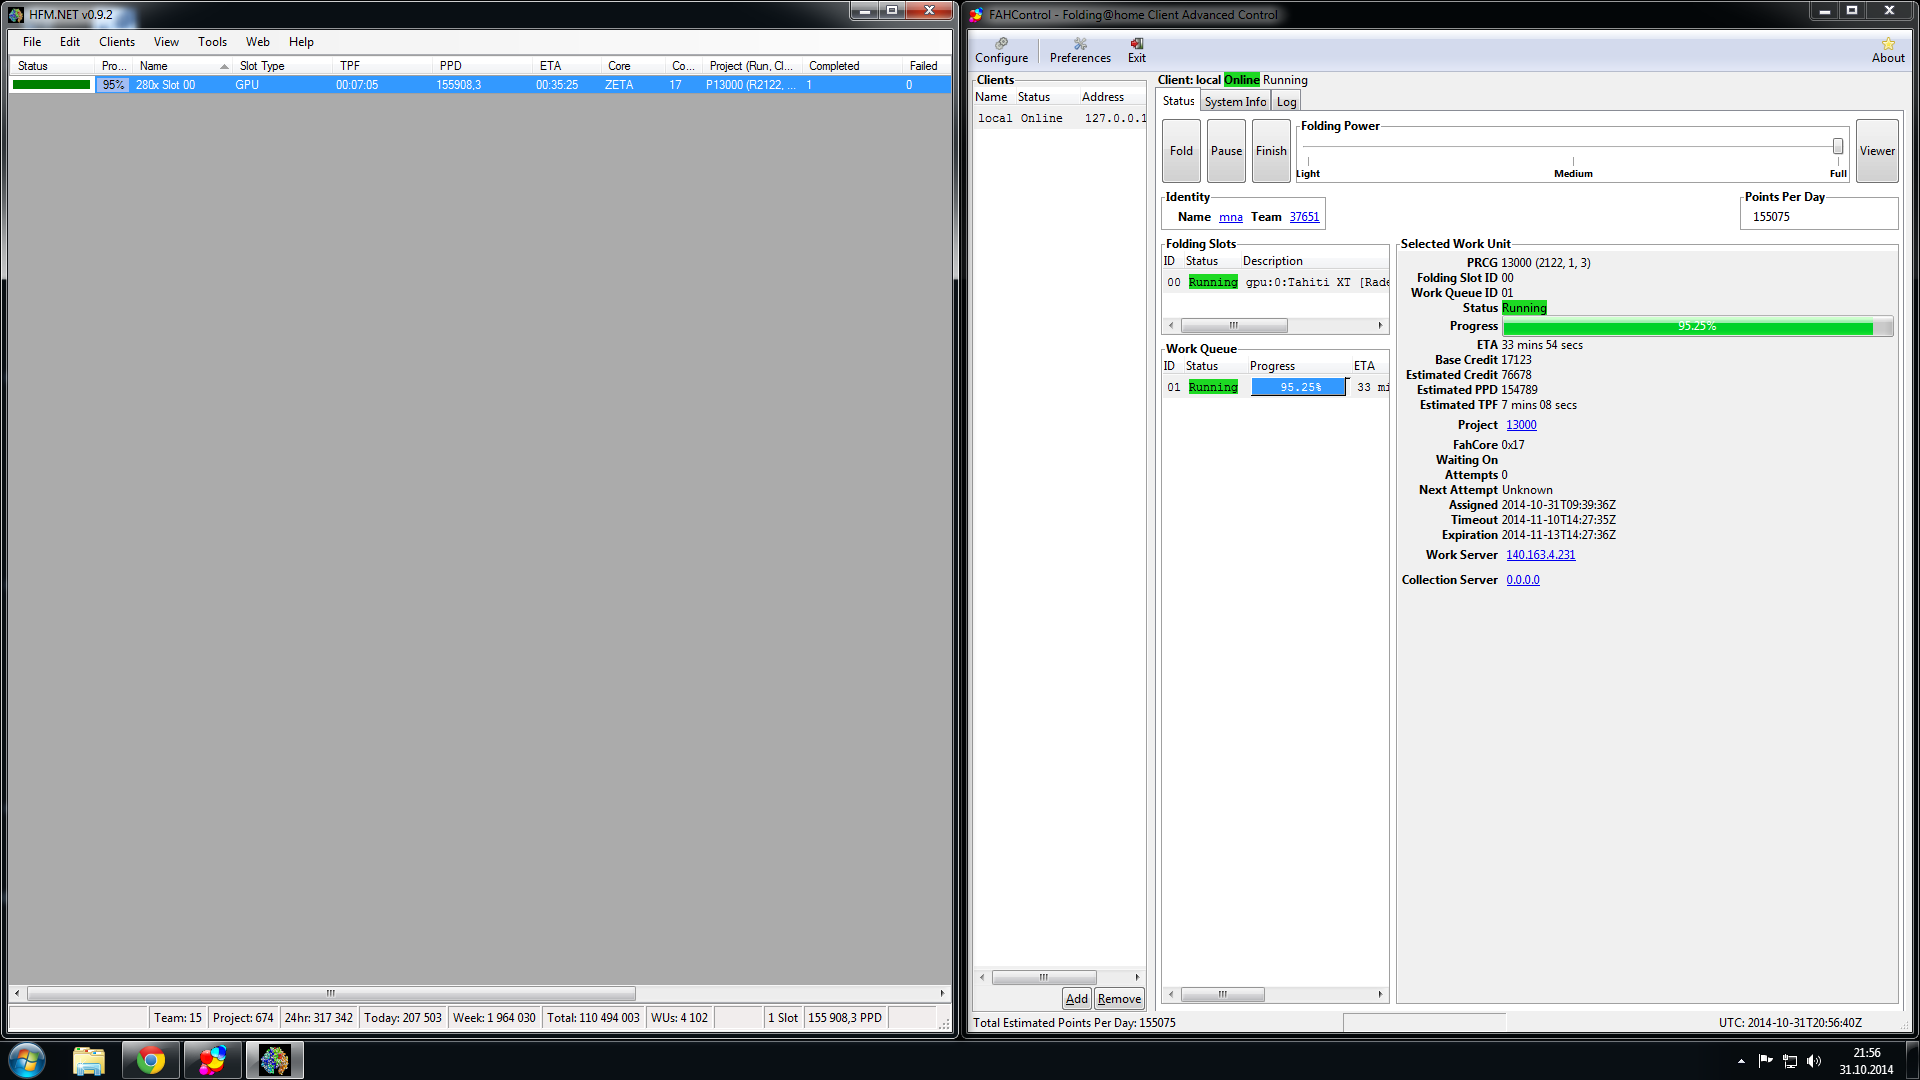Sort HFM.NET by Failed column
1920x1080 pixels.
coord(927,66)
